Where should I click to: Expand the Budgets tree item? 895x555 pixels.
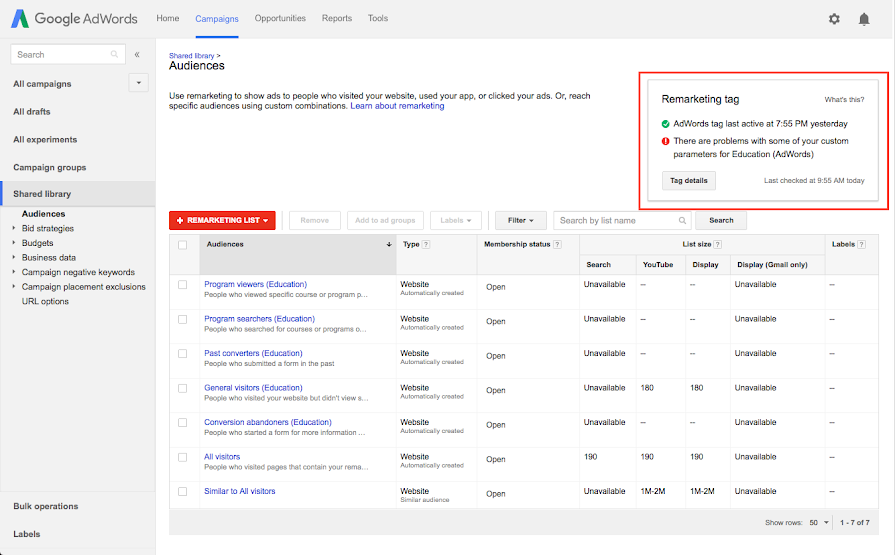14,243
